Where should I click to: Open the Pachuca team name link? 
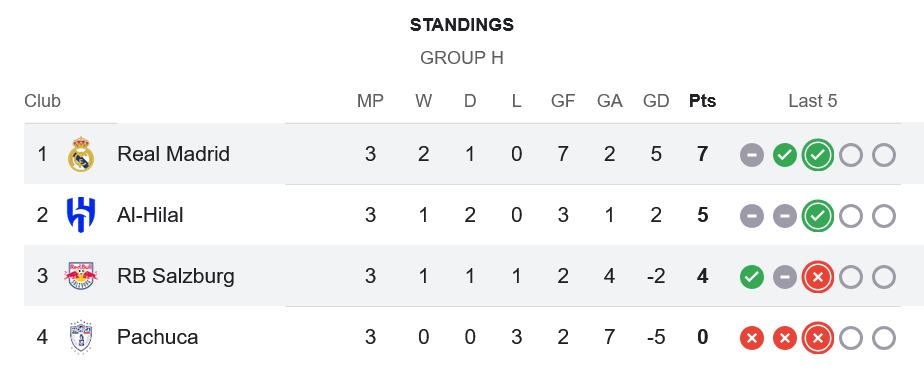157,337
